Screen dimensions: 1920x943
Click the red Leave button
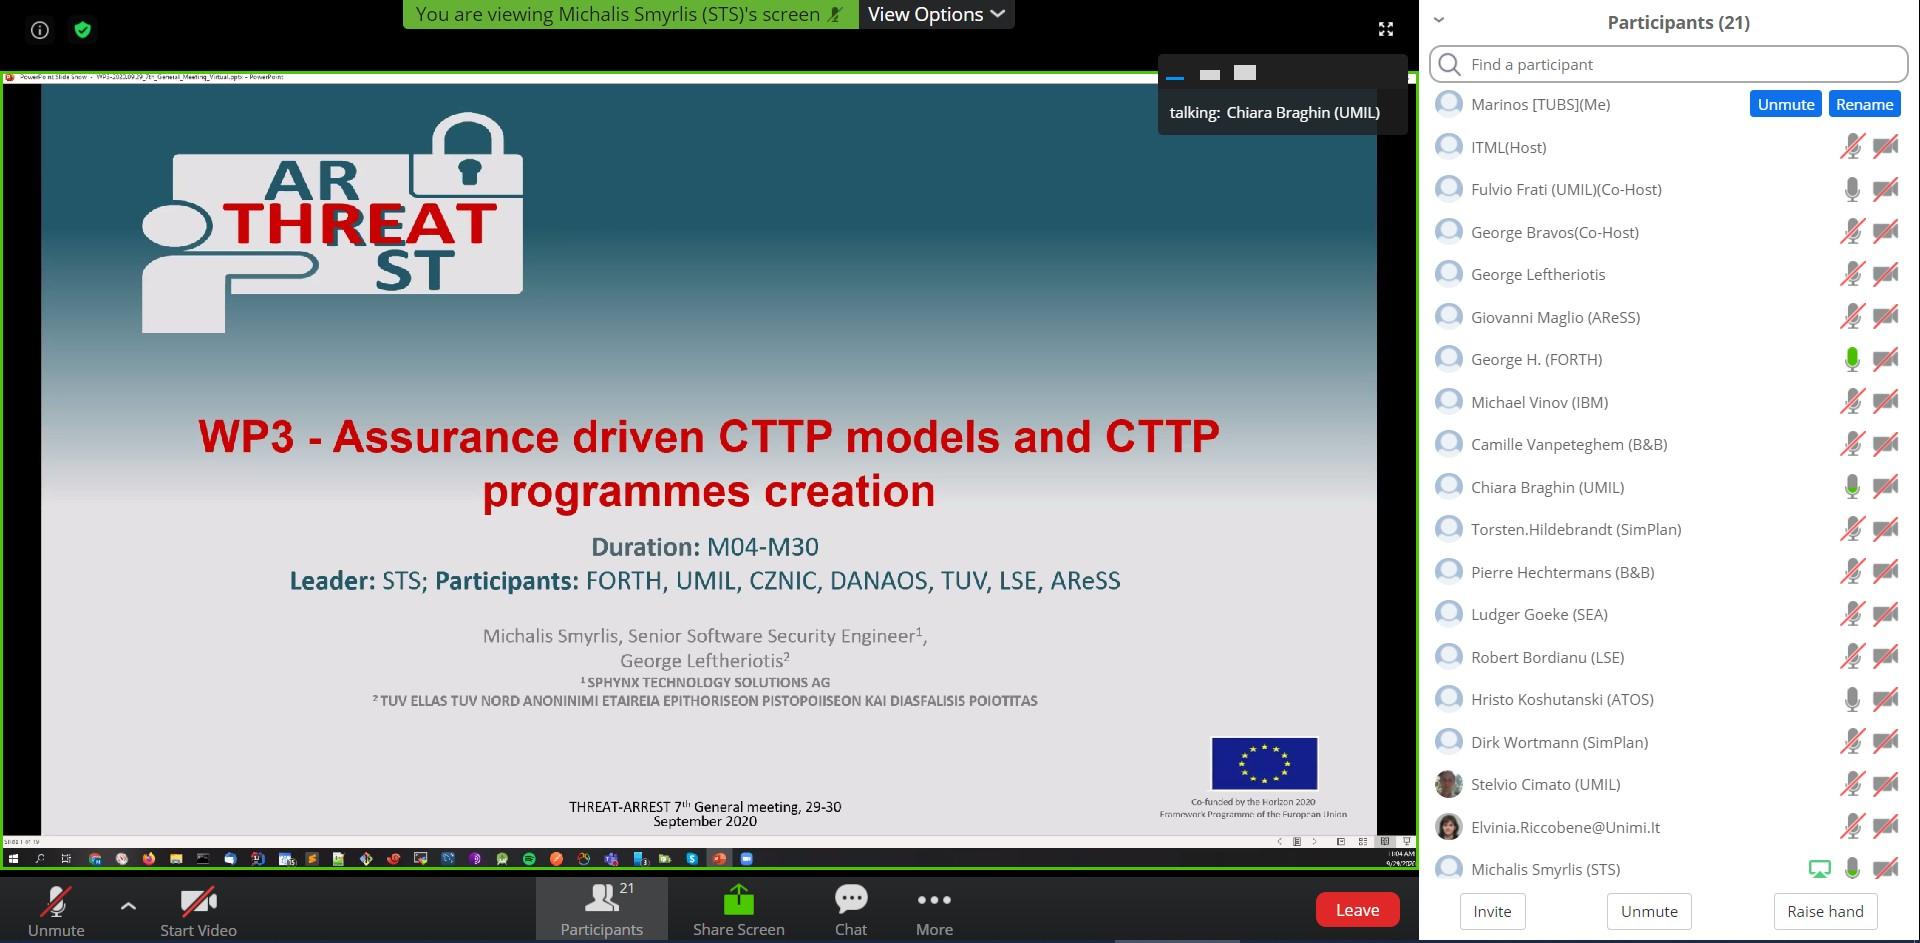[1357, 909]
